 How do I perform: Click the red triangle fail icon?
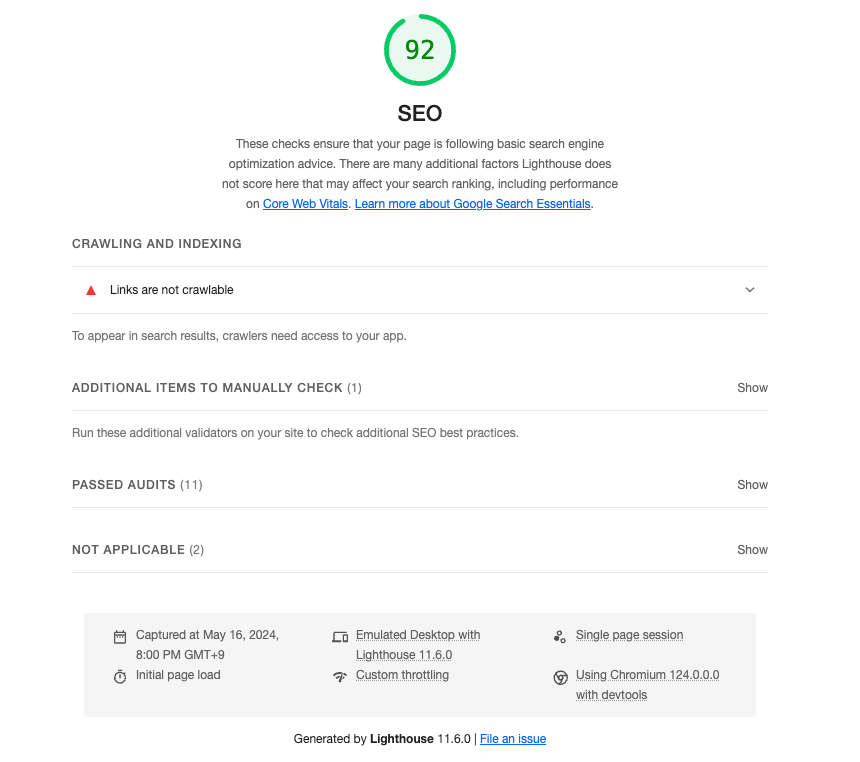pyautogui.click(x=91, y=290)
